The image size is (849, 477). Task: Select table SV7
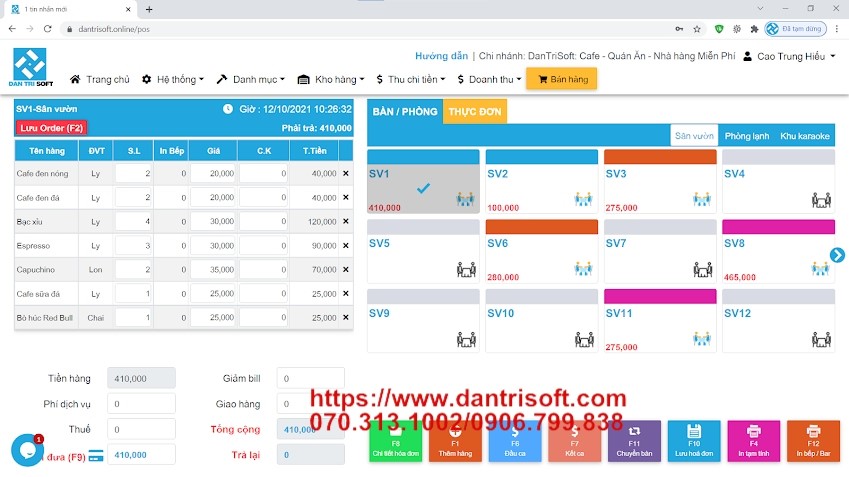point(660,251)
